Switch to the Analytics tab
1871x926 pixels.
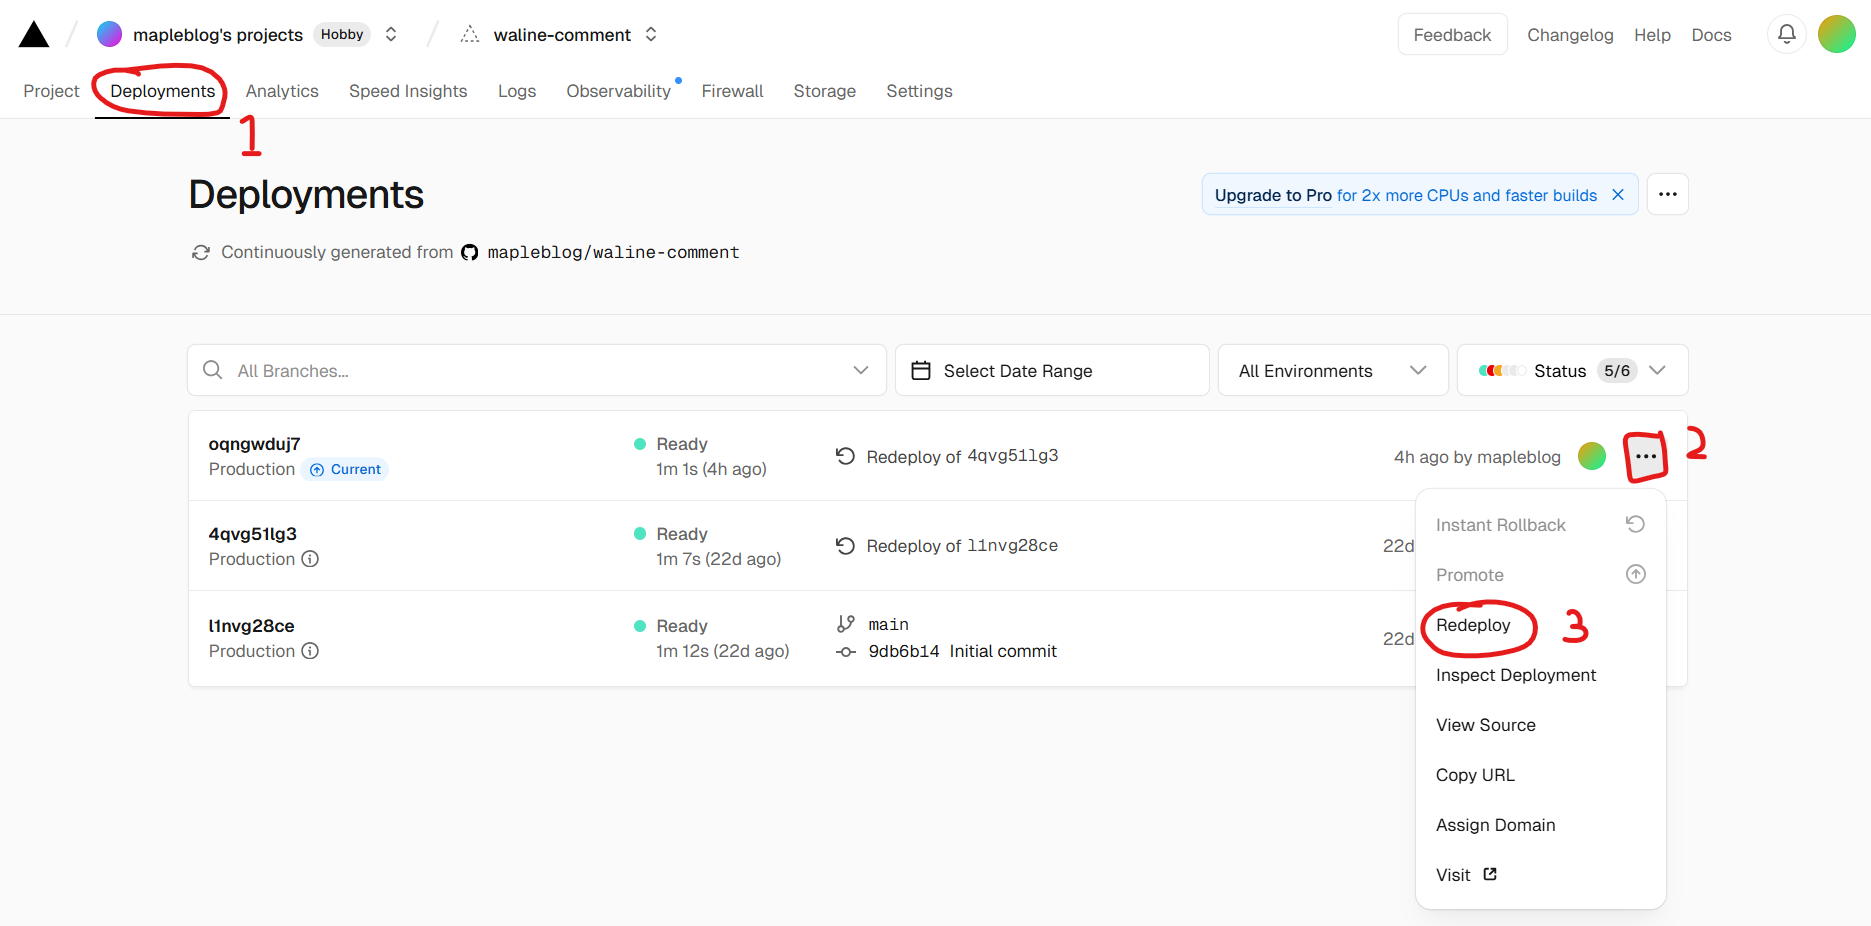(x=282, y=91)
